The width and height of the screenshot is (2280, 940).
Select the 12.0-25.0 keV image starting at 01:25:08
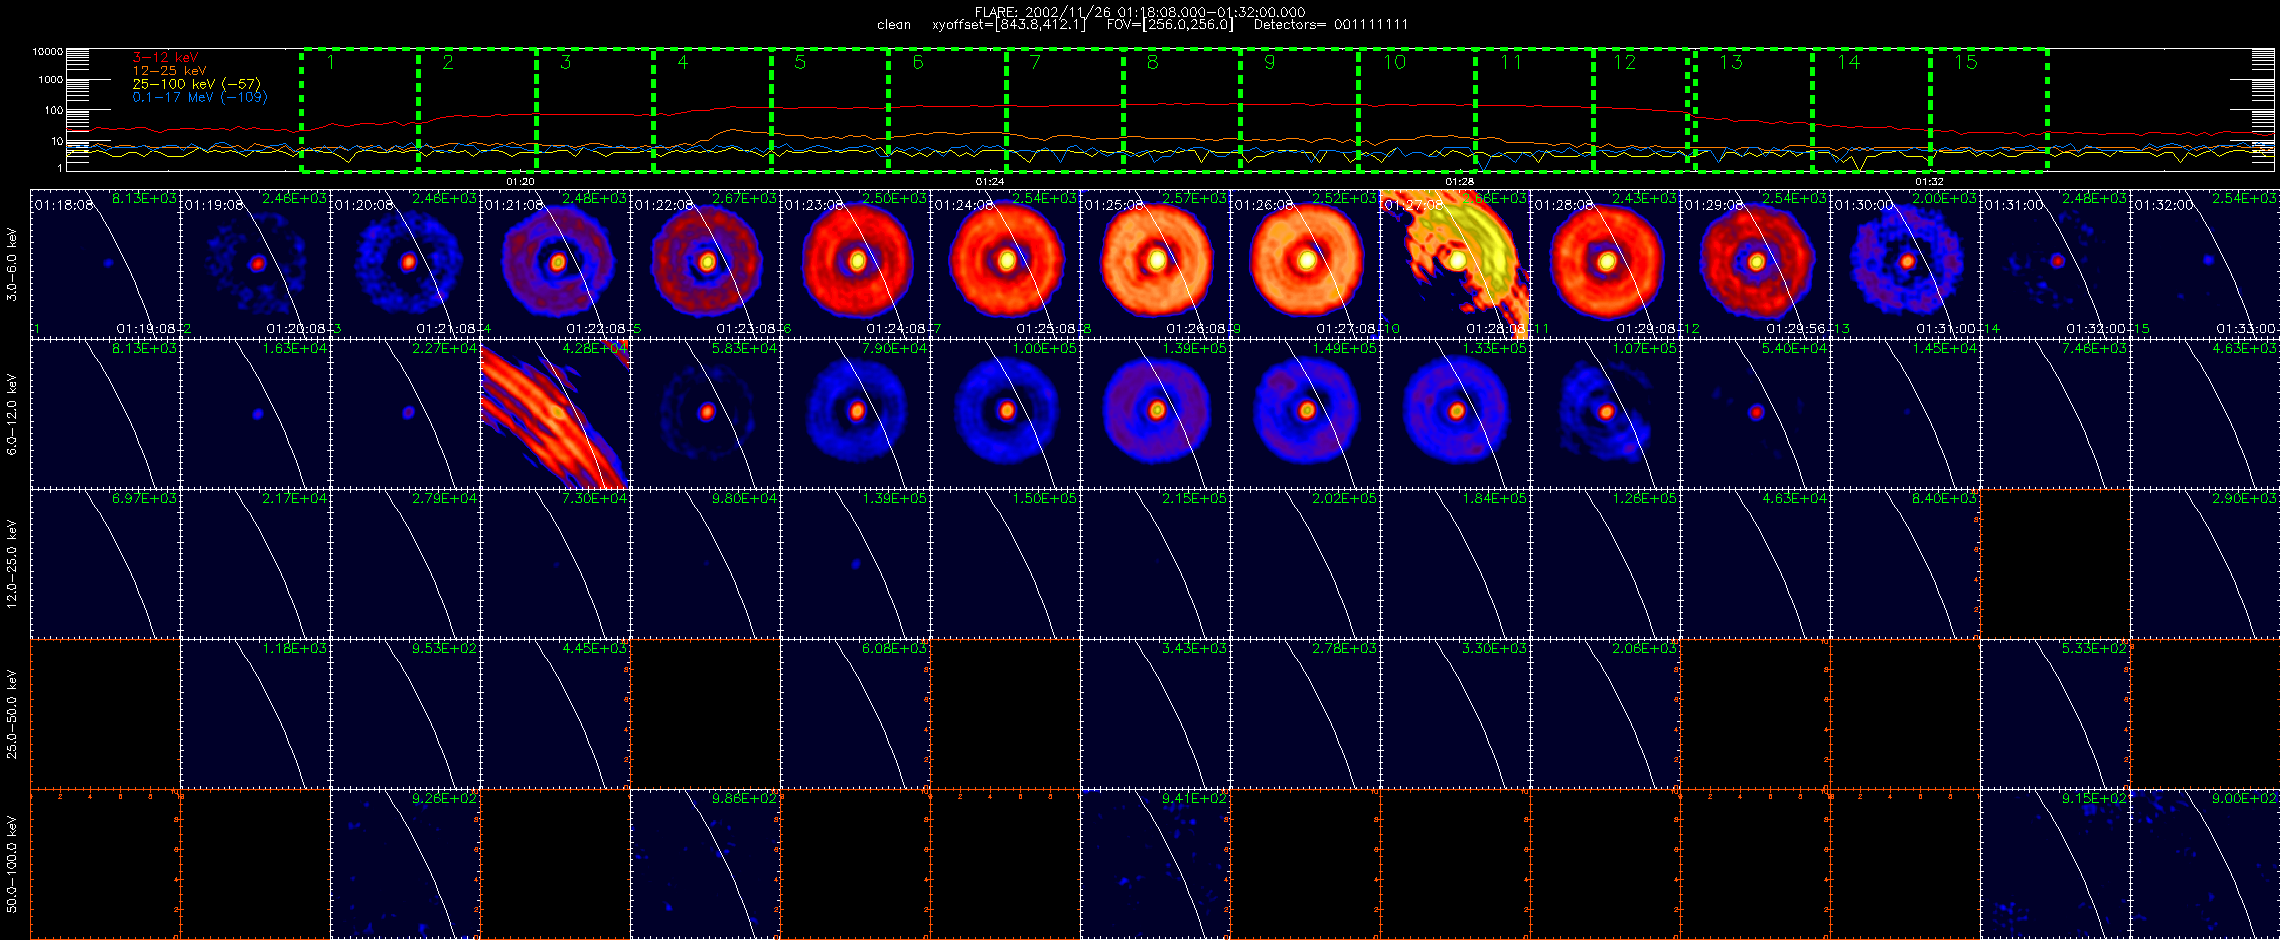1155,563
